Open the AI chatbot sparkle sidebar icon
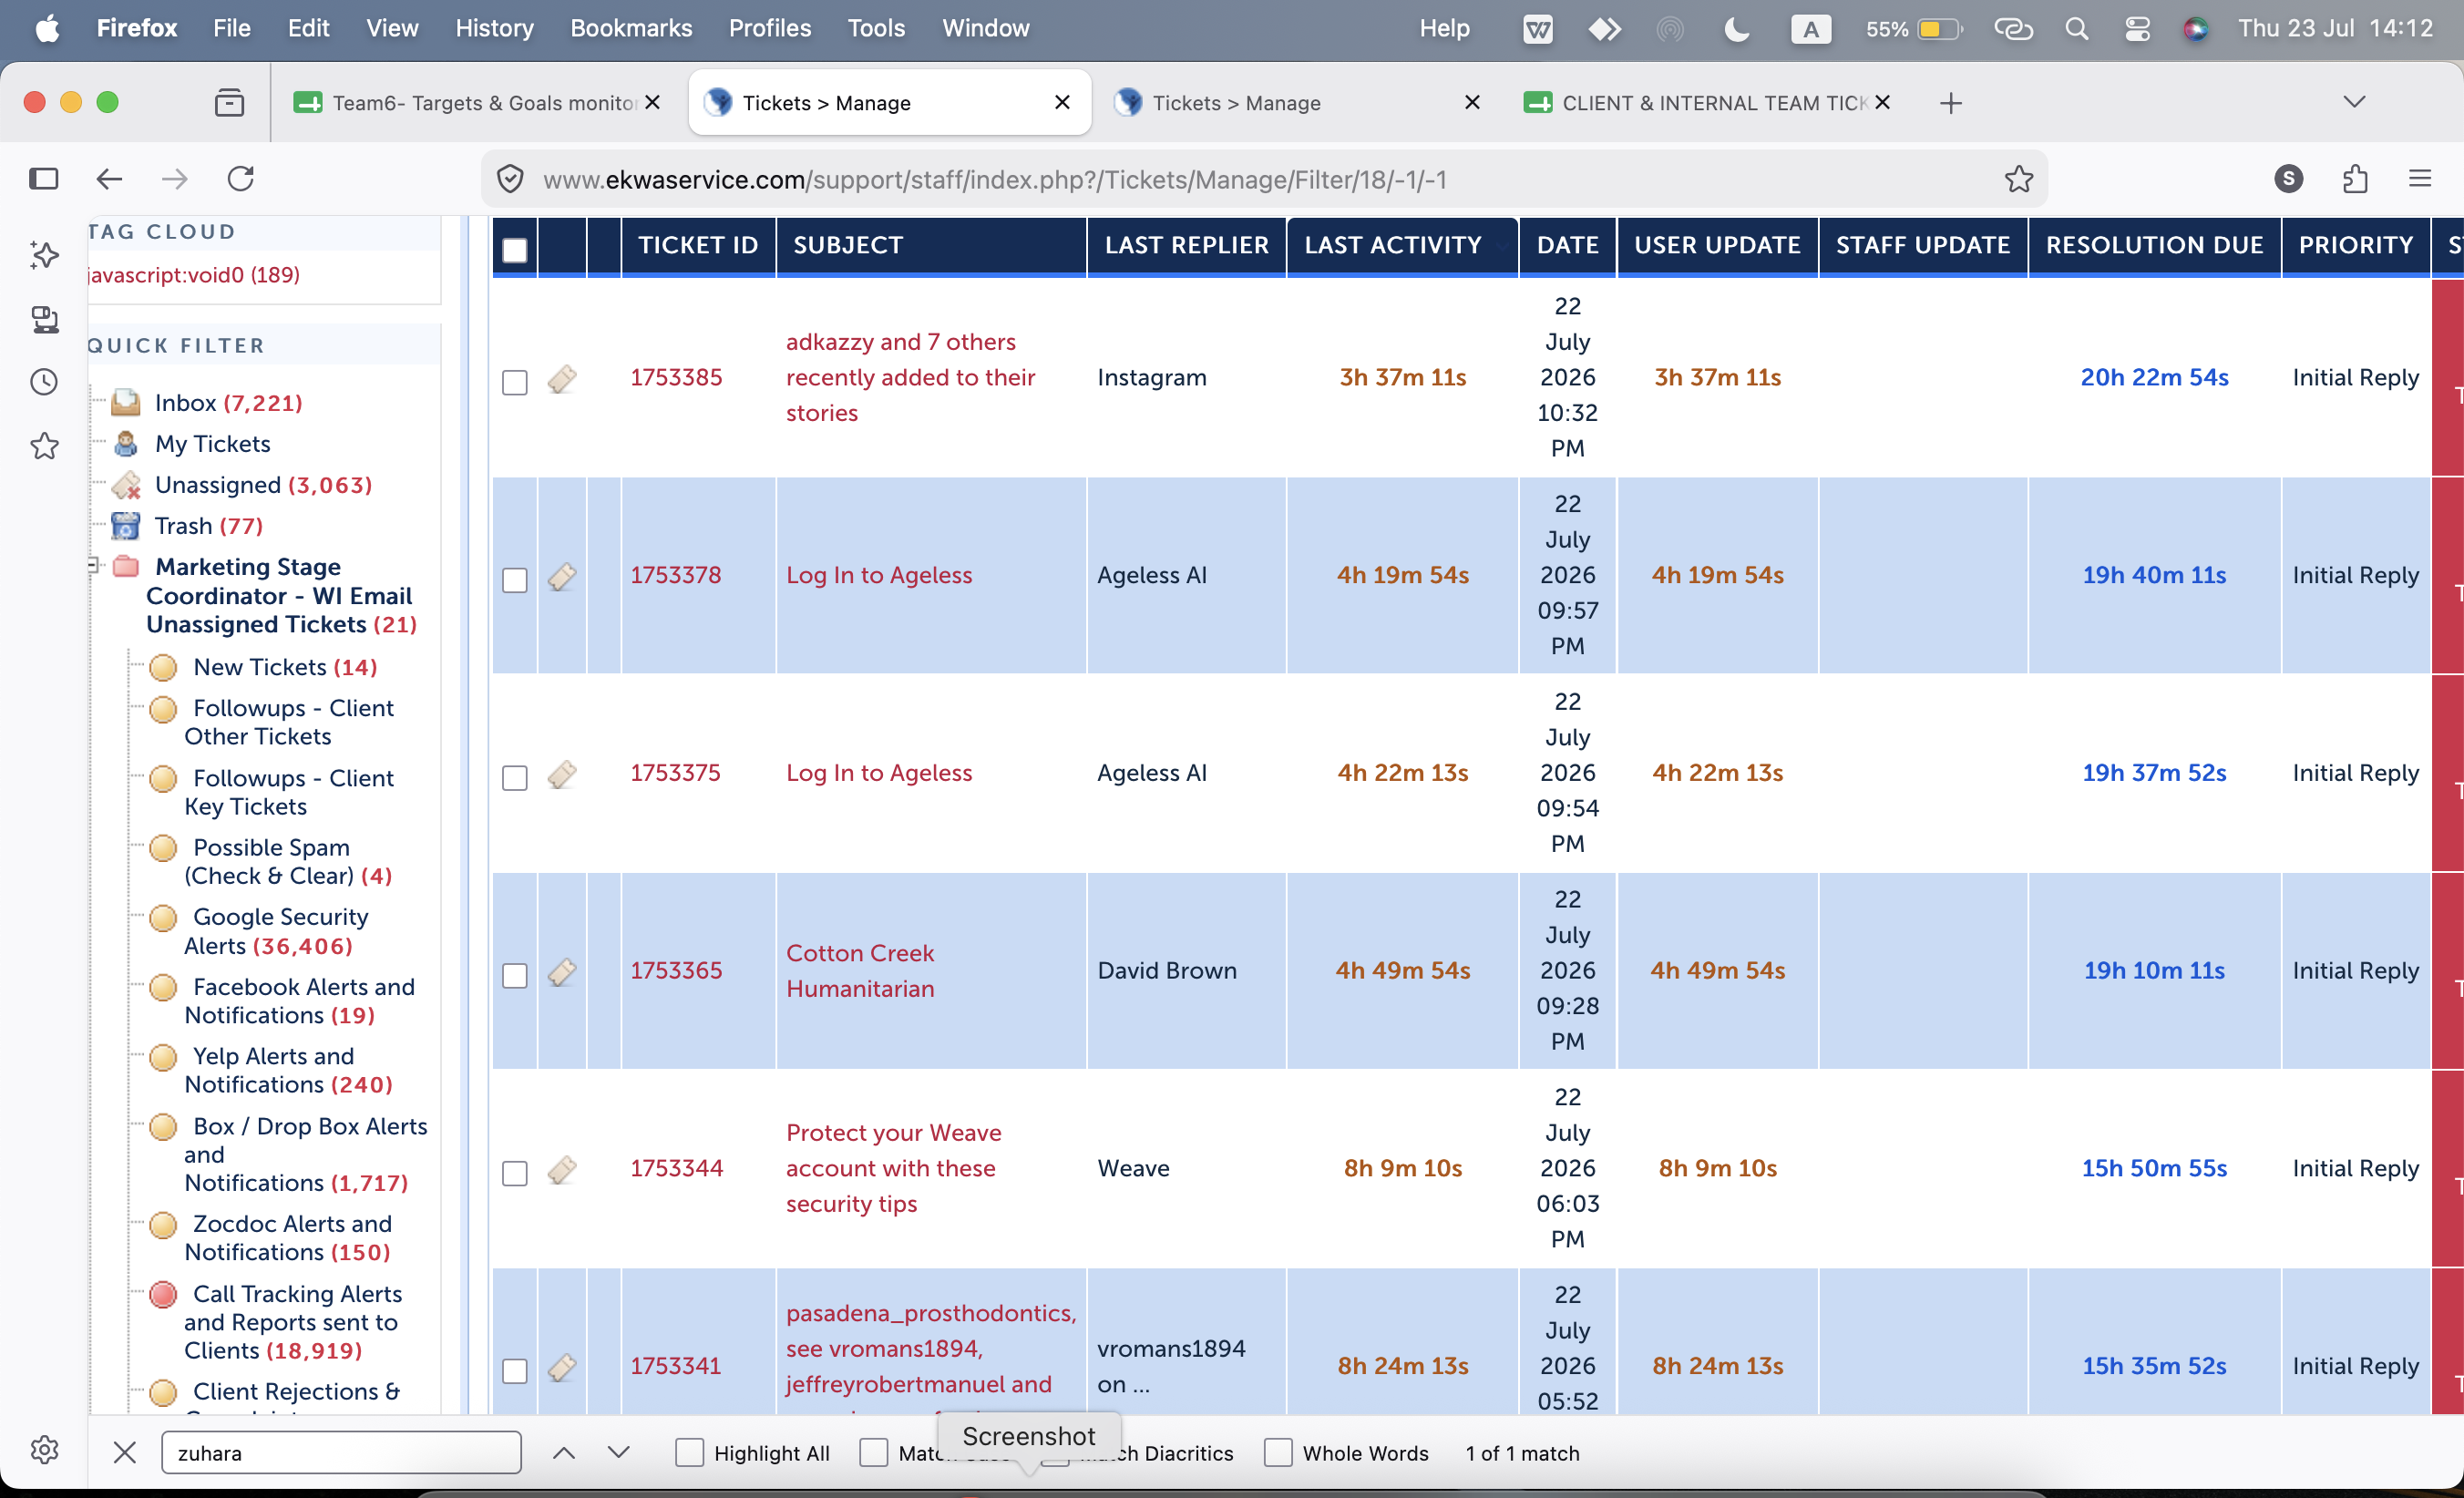This screenshot has height=1498, width=2464. (x=44, y=255)
